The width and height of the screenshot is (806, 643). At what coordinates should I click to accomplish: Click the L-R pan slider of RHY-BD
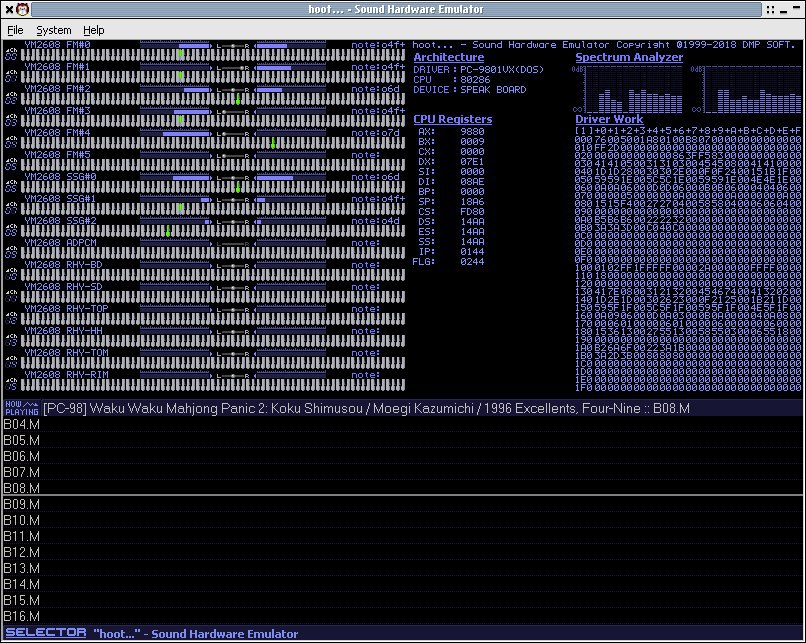[233, 266]
